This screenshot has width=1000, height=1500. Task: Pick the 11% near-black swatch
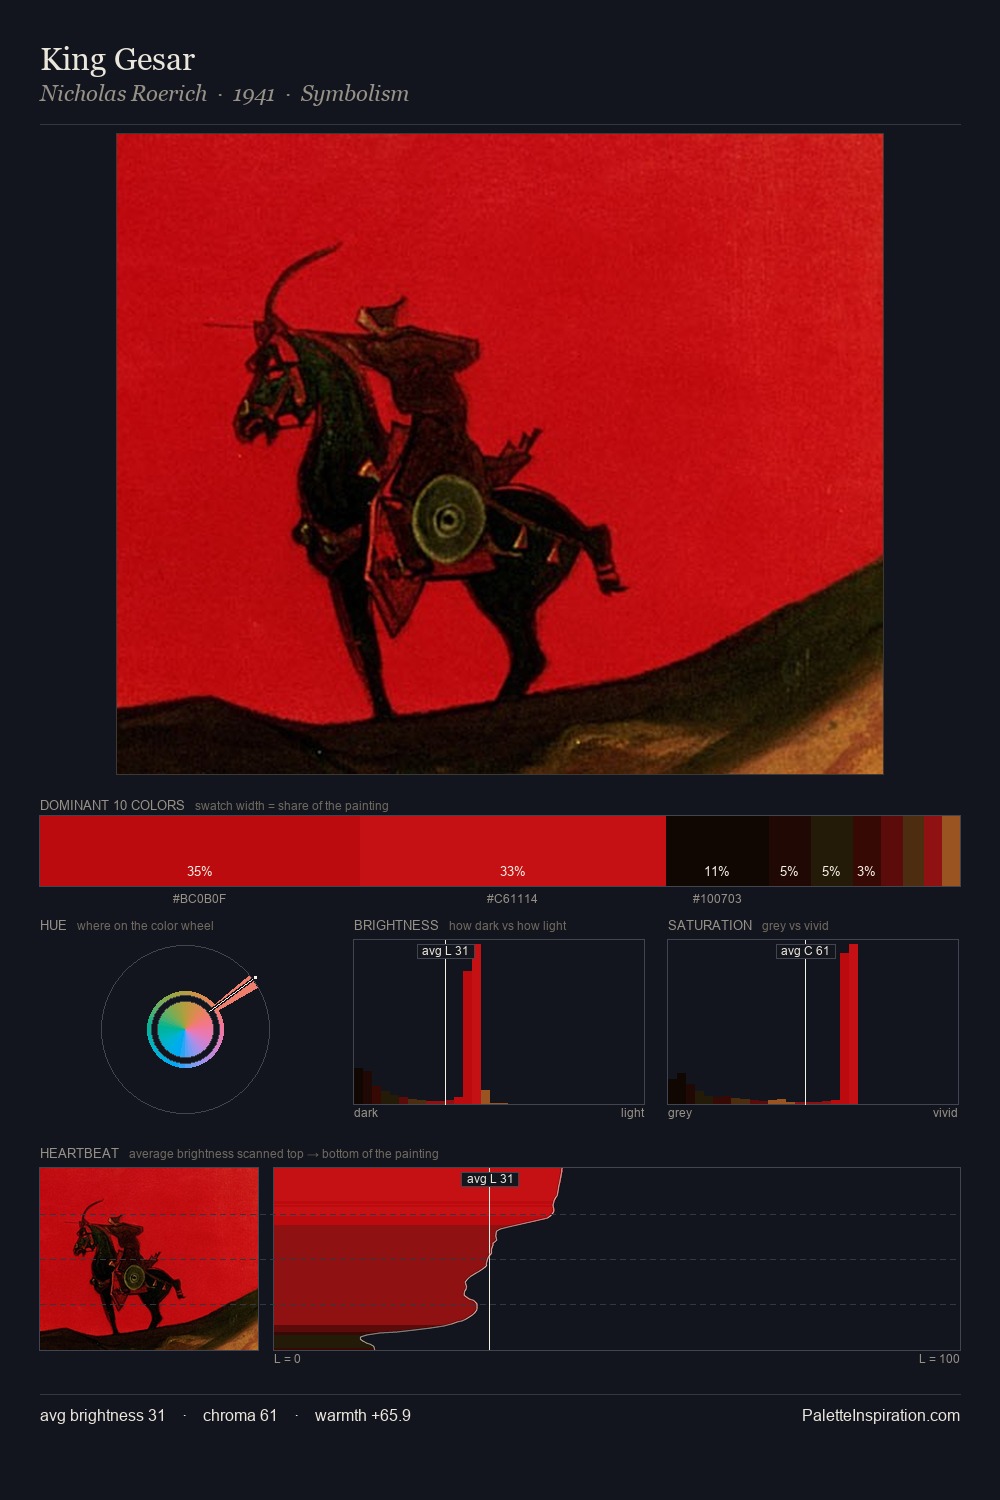[x=717, y=851]
